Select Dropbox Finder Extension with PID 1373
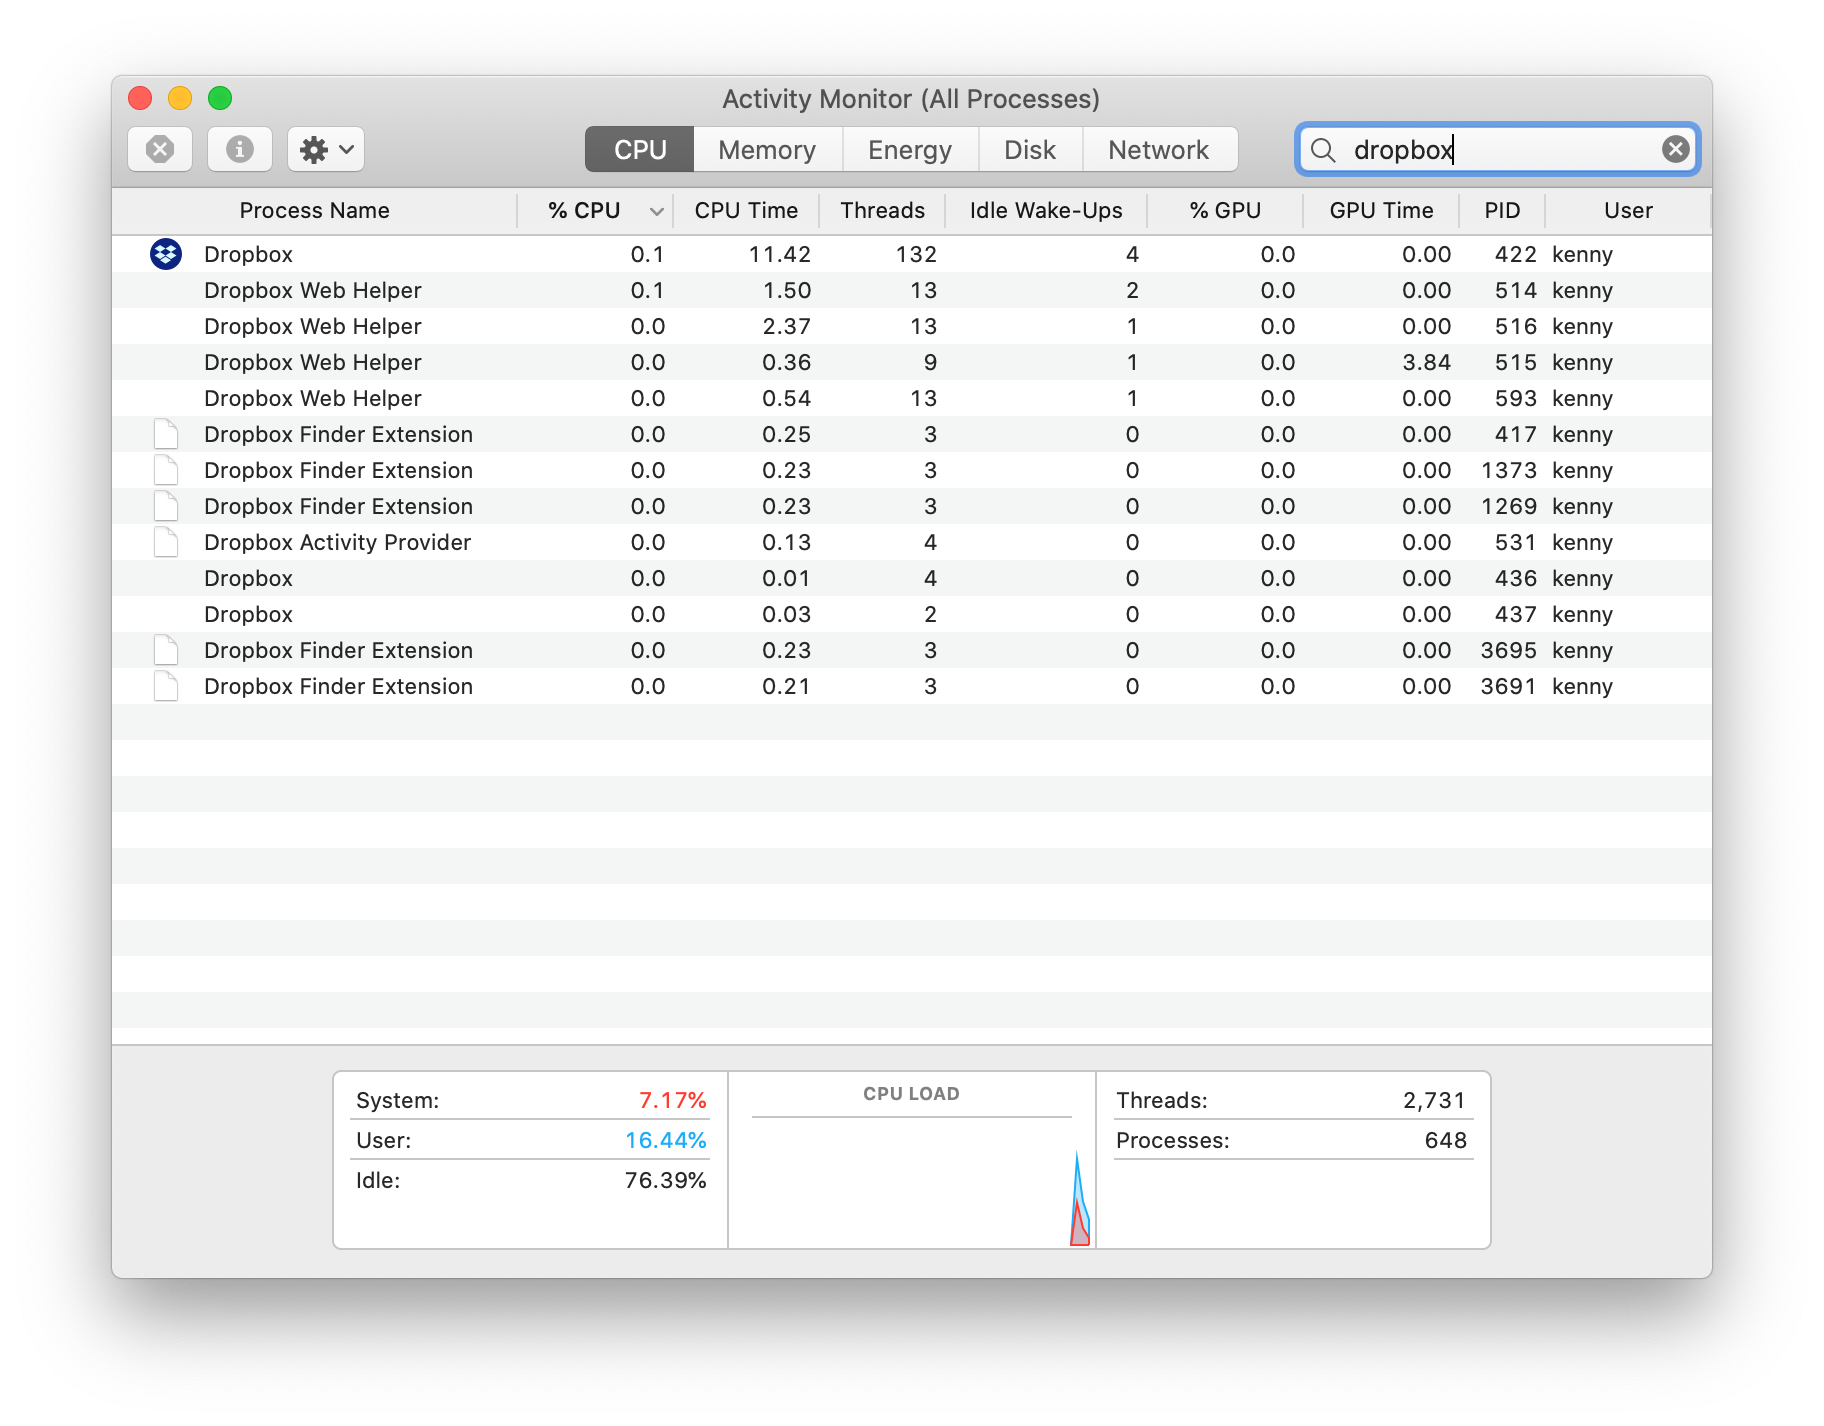 point(912,470)
